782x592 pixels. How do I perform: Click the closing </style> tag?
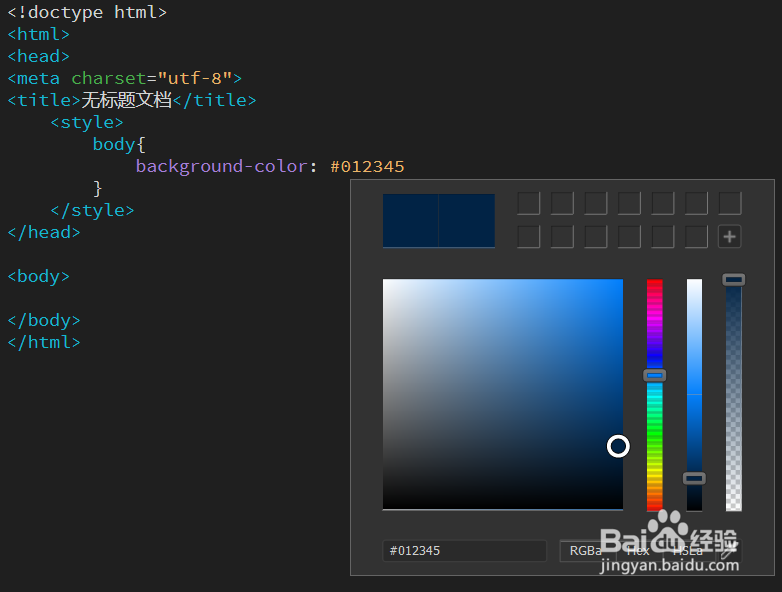click(92, 210)
